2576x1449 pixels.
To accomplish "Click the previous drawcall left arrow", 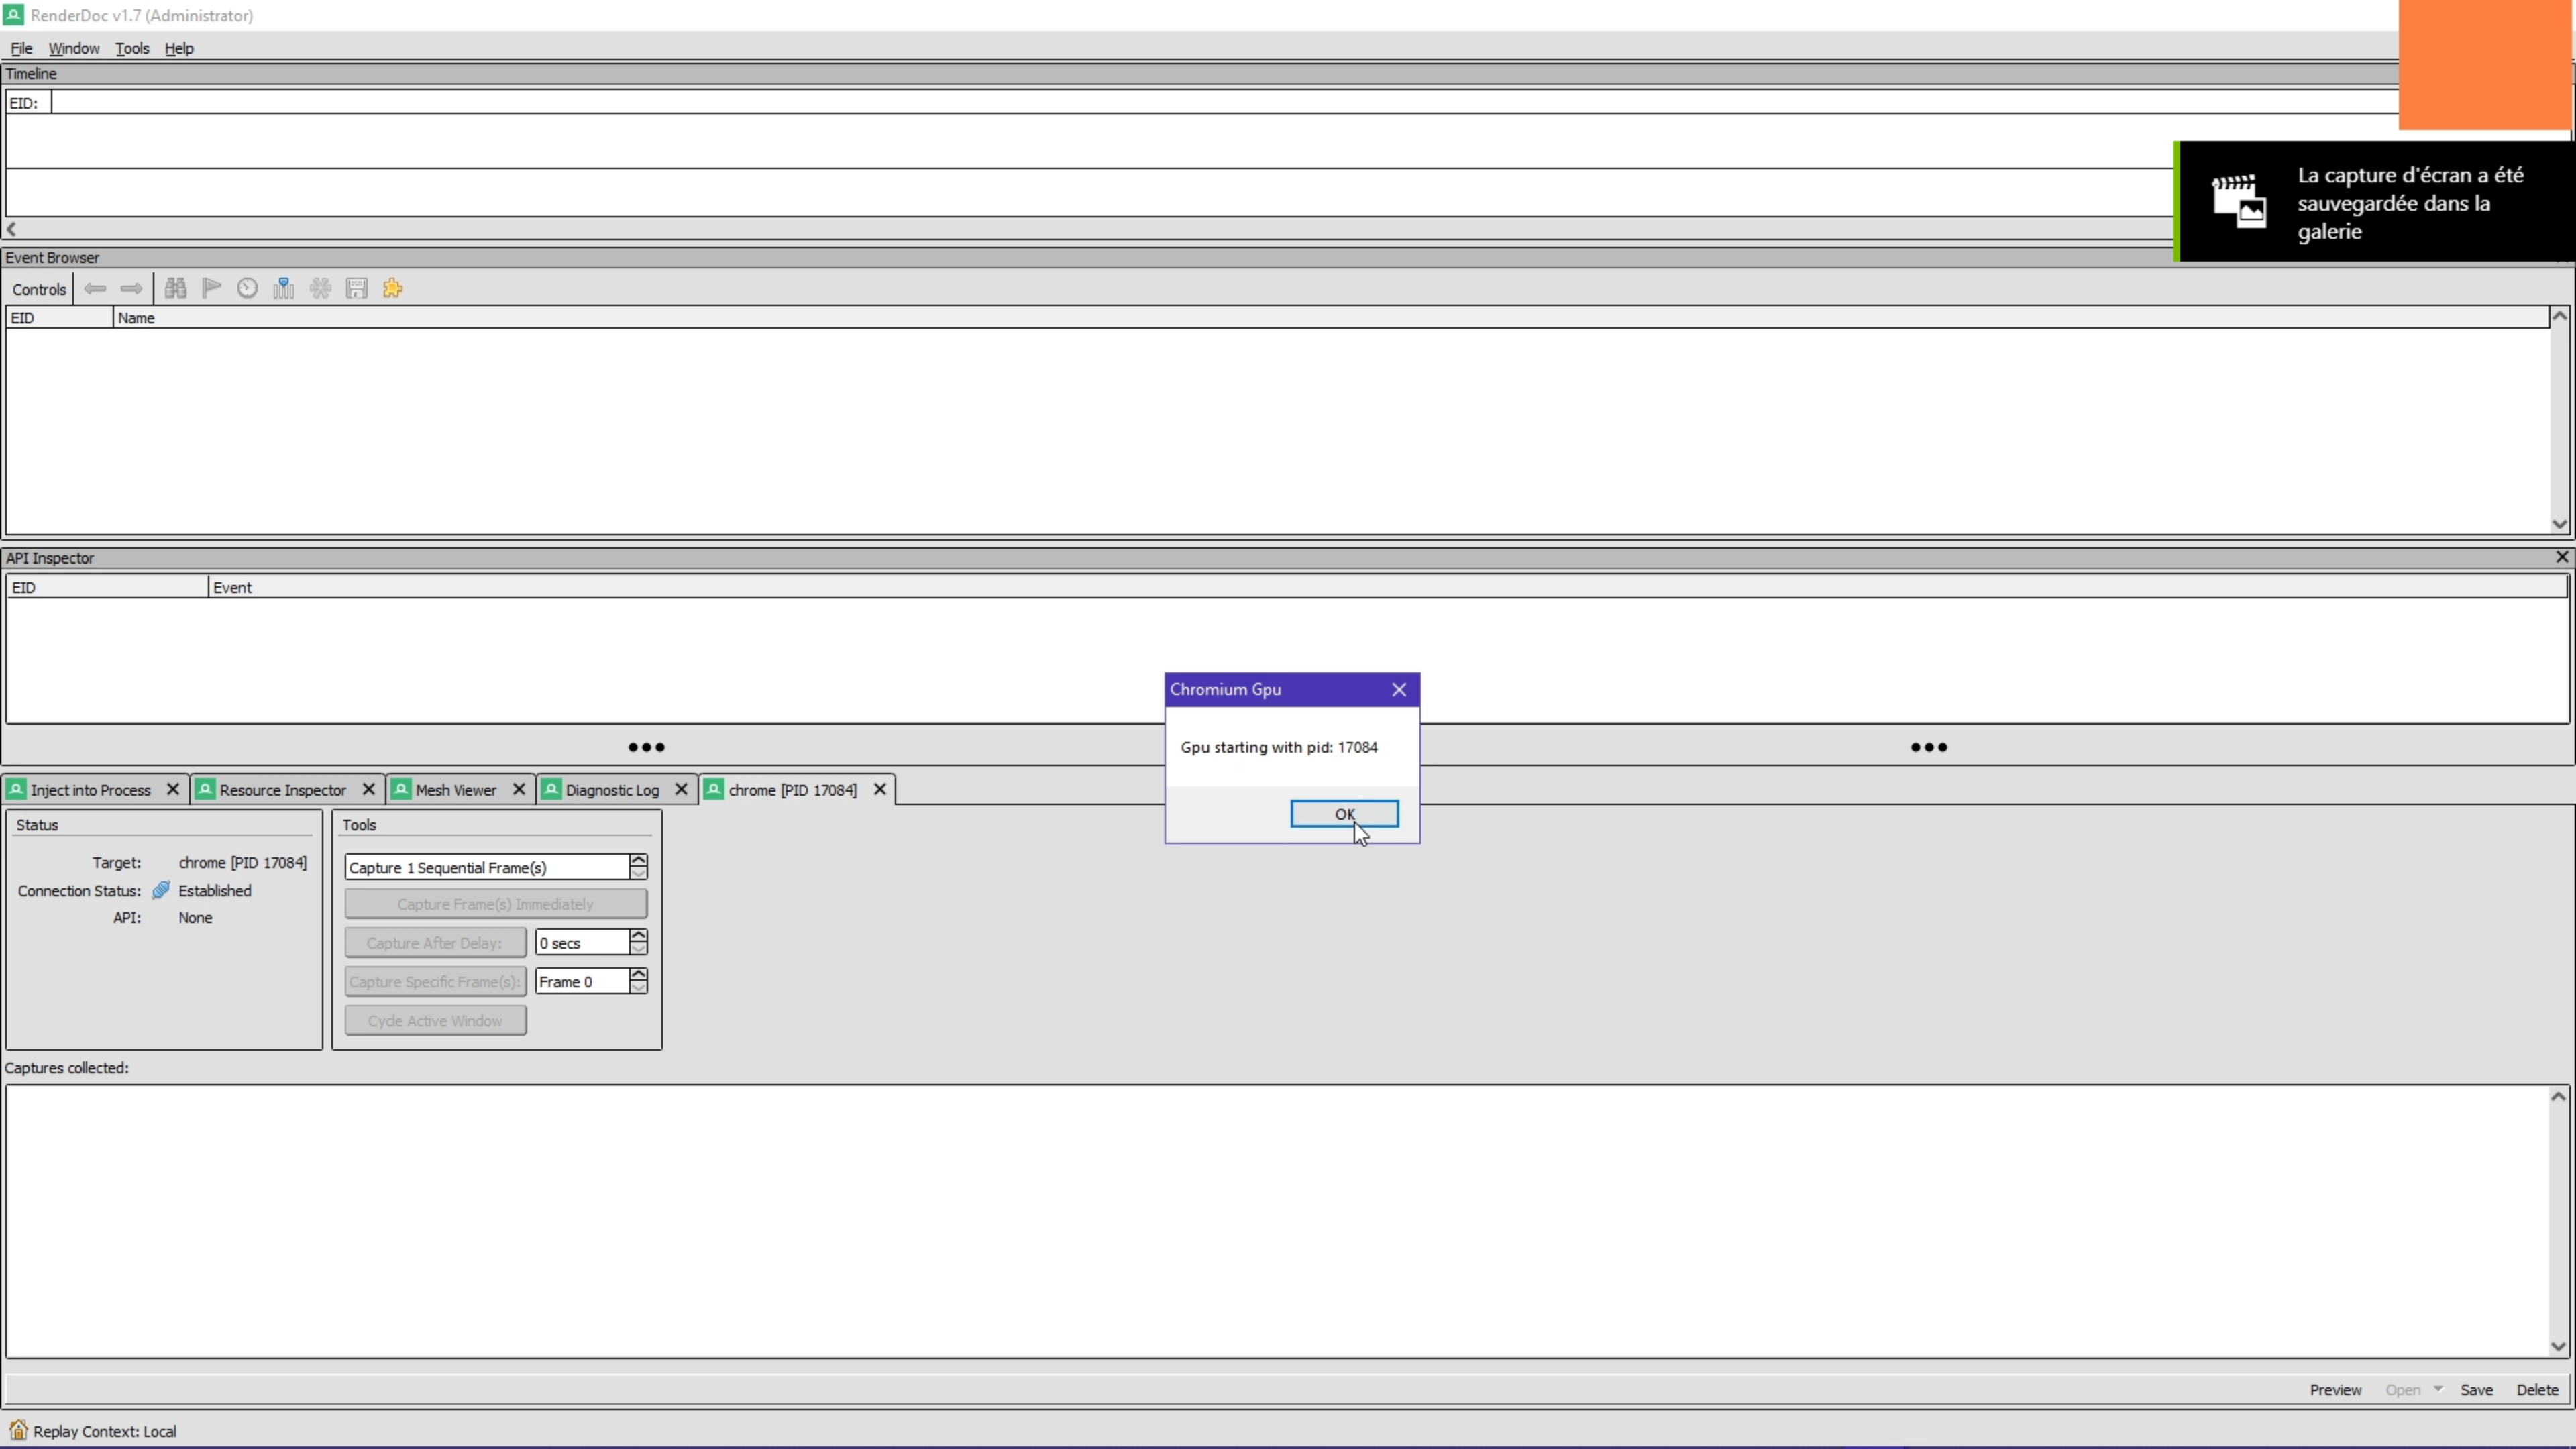I will 95,289.
